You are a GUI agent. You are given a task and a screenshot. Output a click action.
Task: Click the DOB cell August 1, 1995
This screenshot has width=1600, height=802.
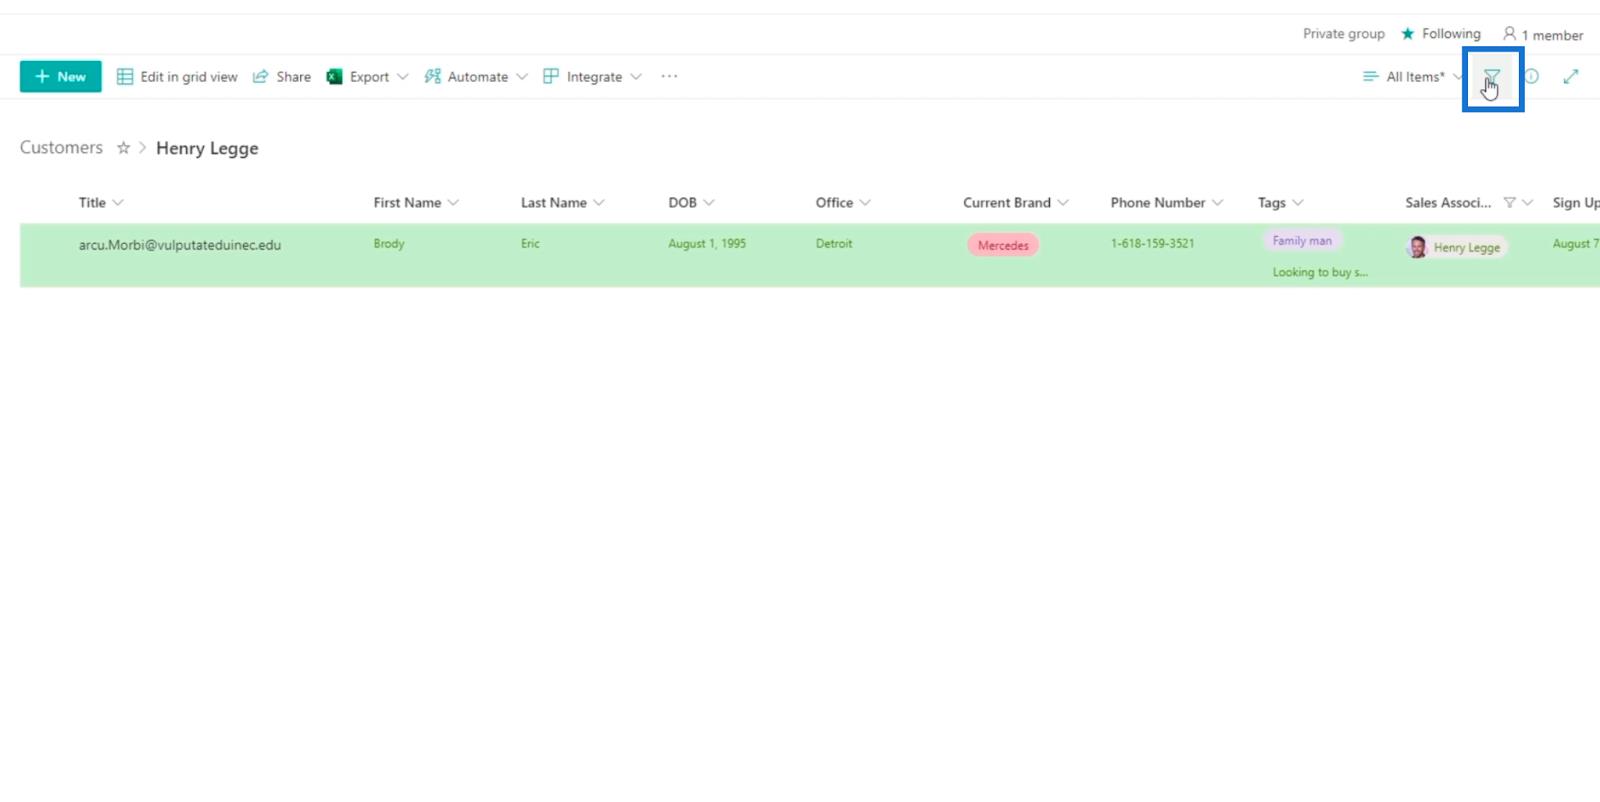pos(707,243)
